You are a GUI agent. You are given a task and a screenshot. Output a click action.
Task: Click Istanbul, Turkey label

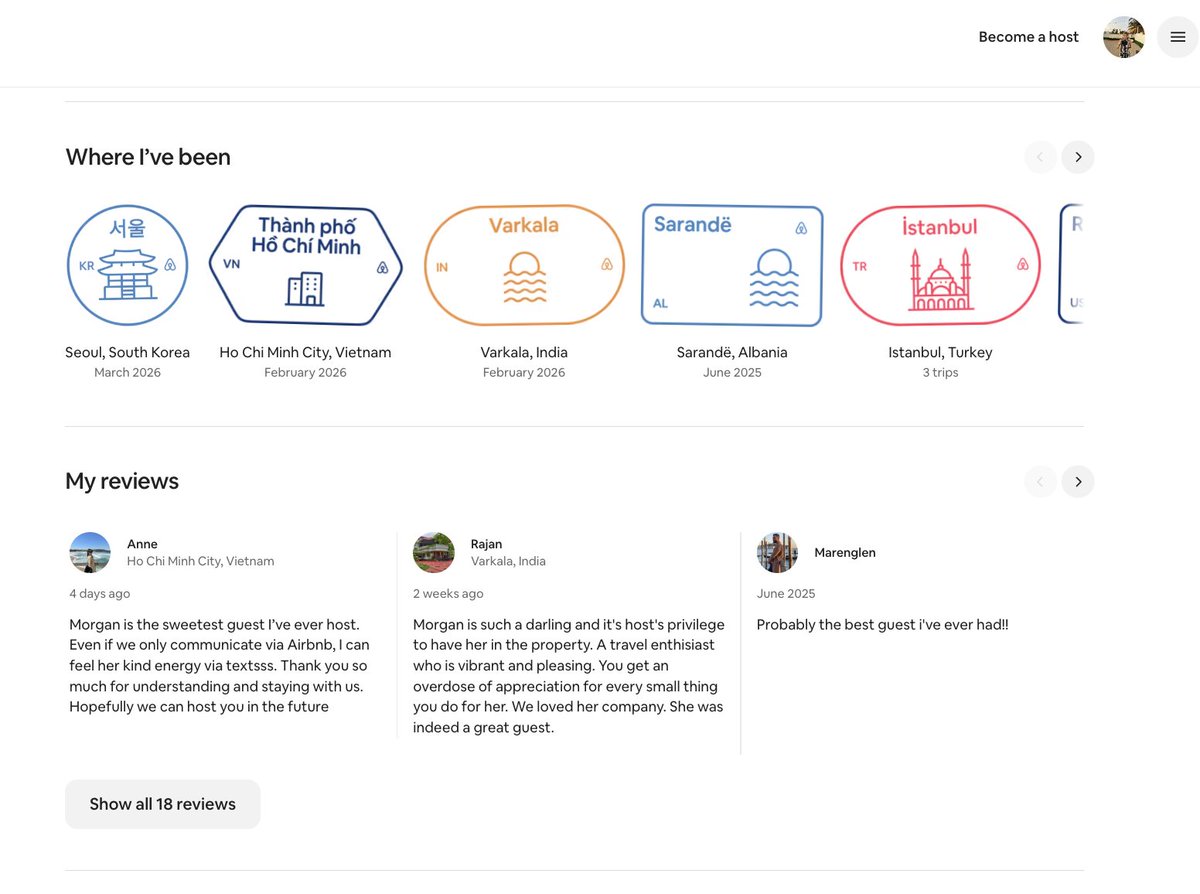click(940, 352)
